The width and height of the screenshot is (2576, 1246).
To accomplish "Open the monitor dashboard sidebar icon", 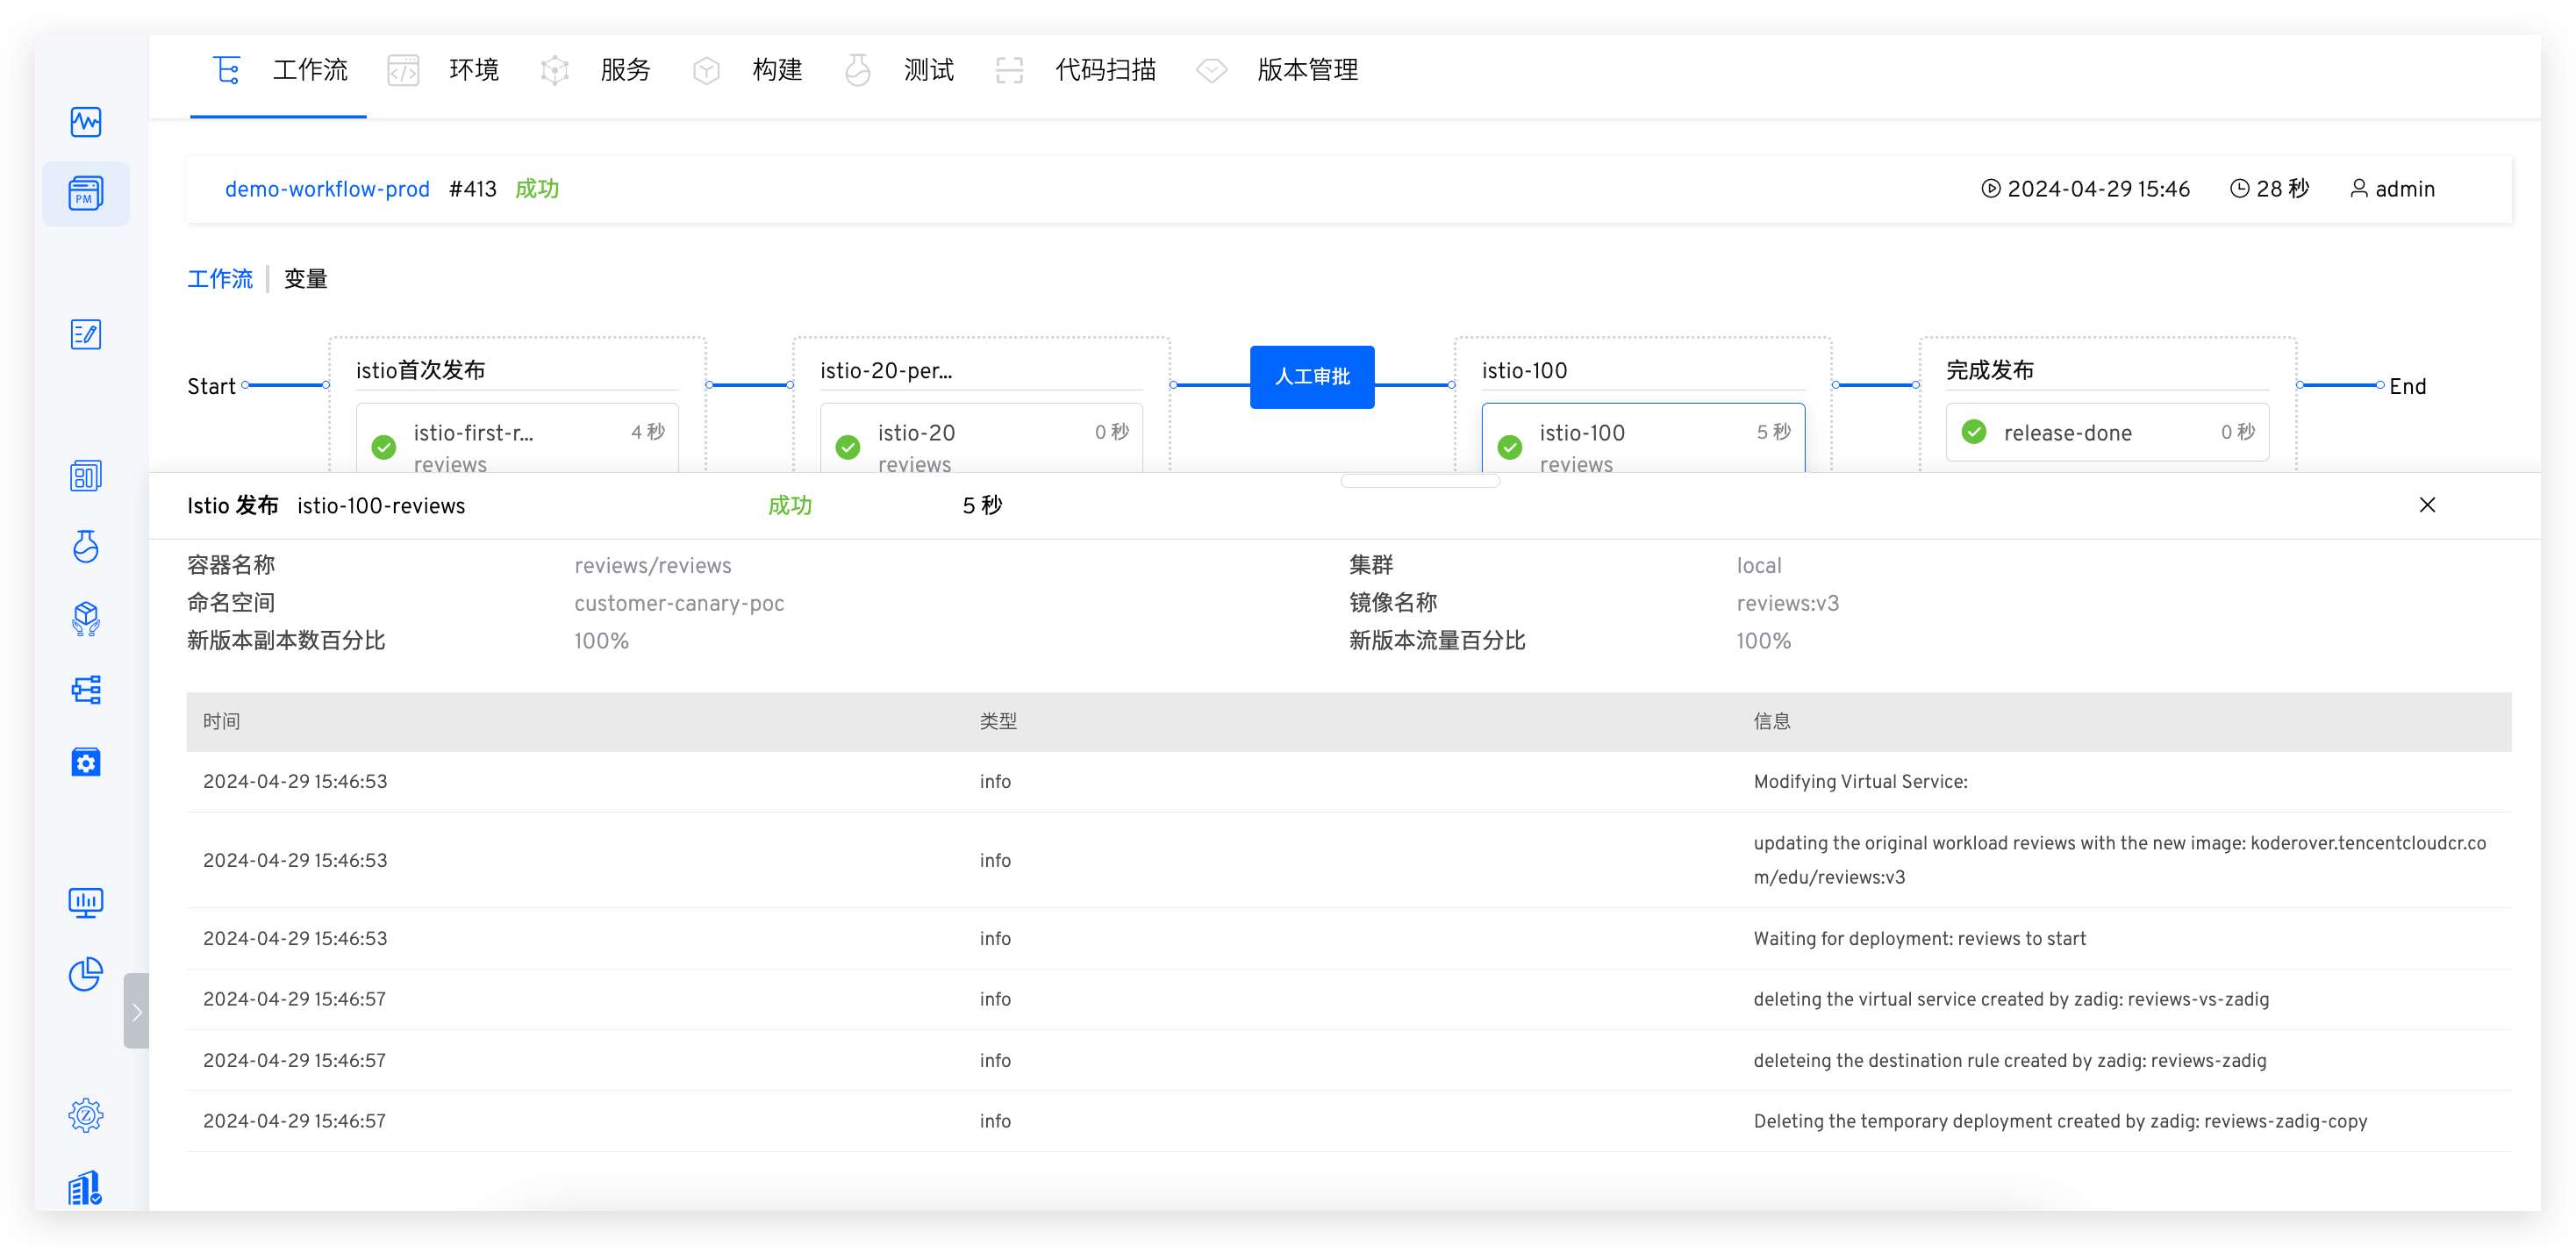I will 86,903.
